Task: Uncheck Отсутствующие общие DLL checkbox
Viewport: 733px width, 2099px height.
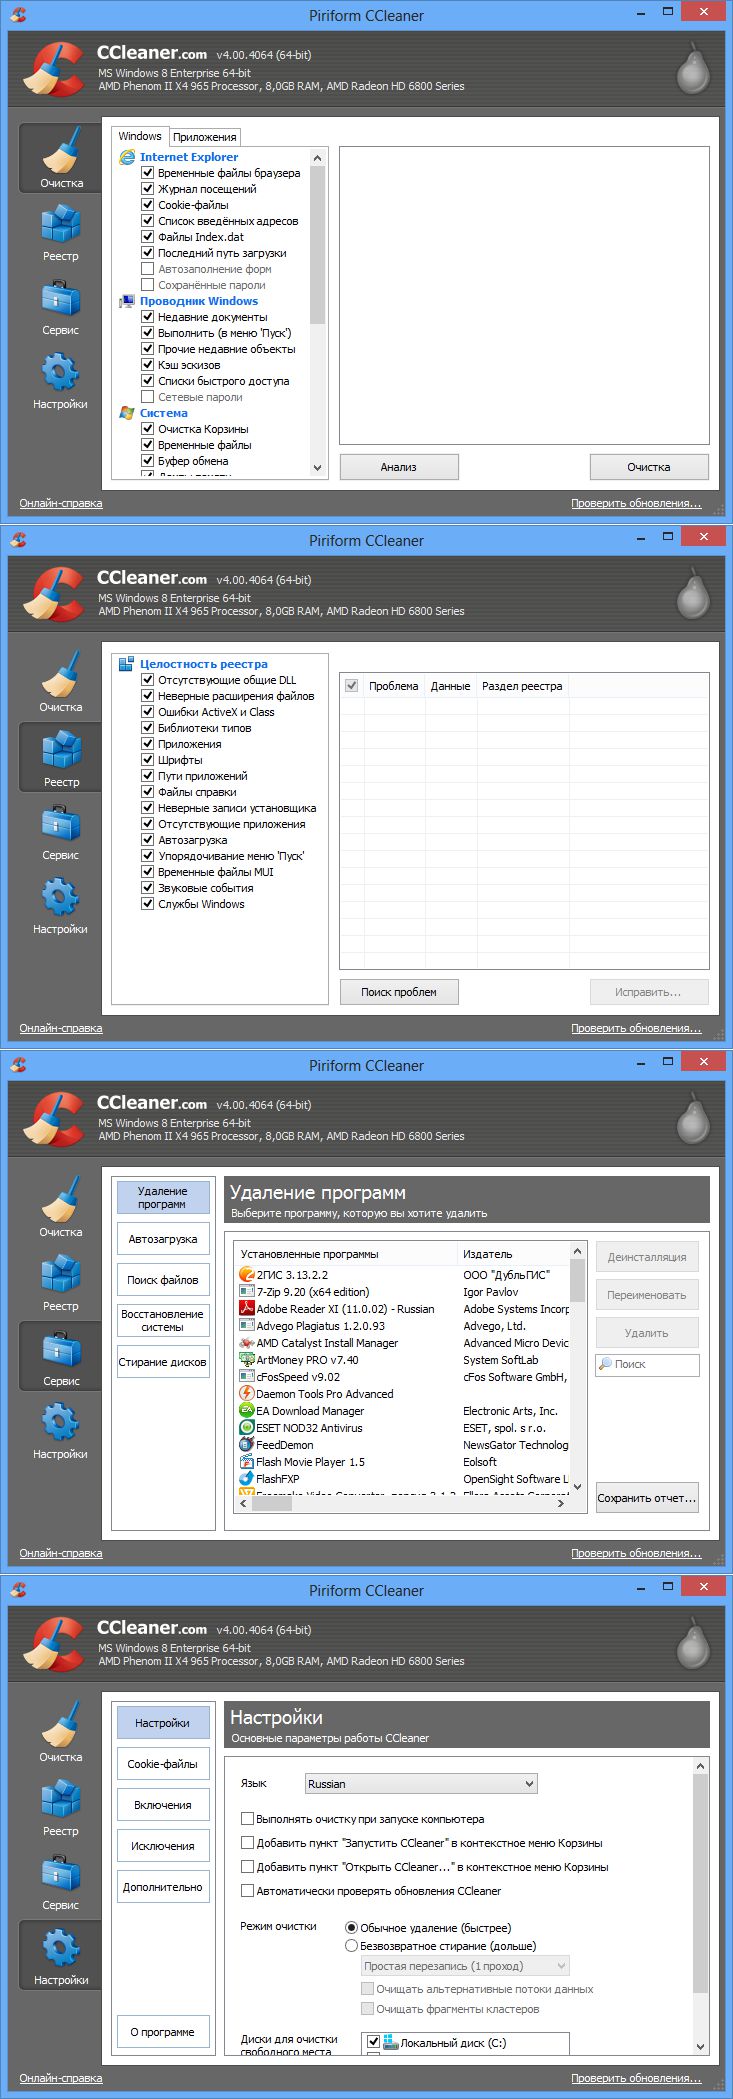Action: 148,680
